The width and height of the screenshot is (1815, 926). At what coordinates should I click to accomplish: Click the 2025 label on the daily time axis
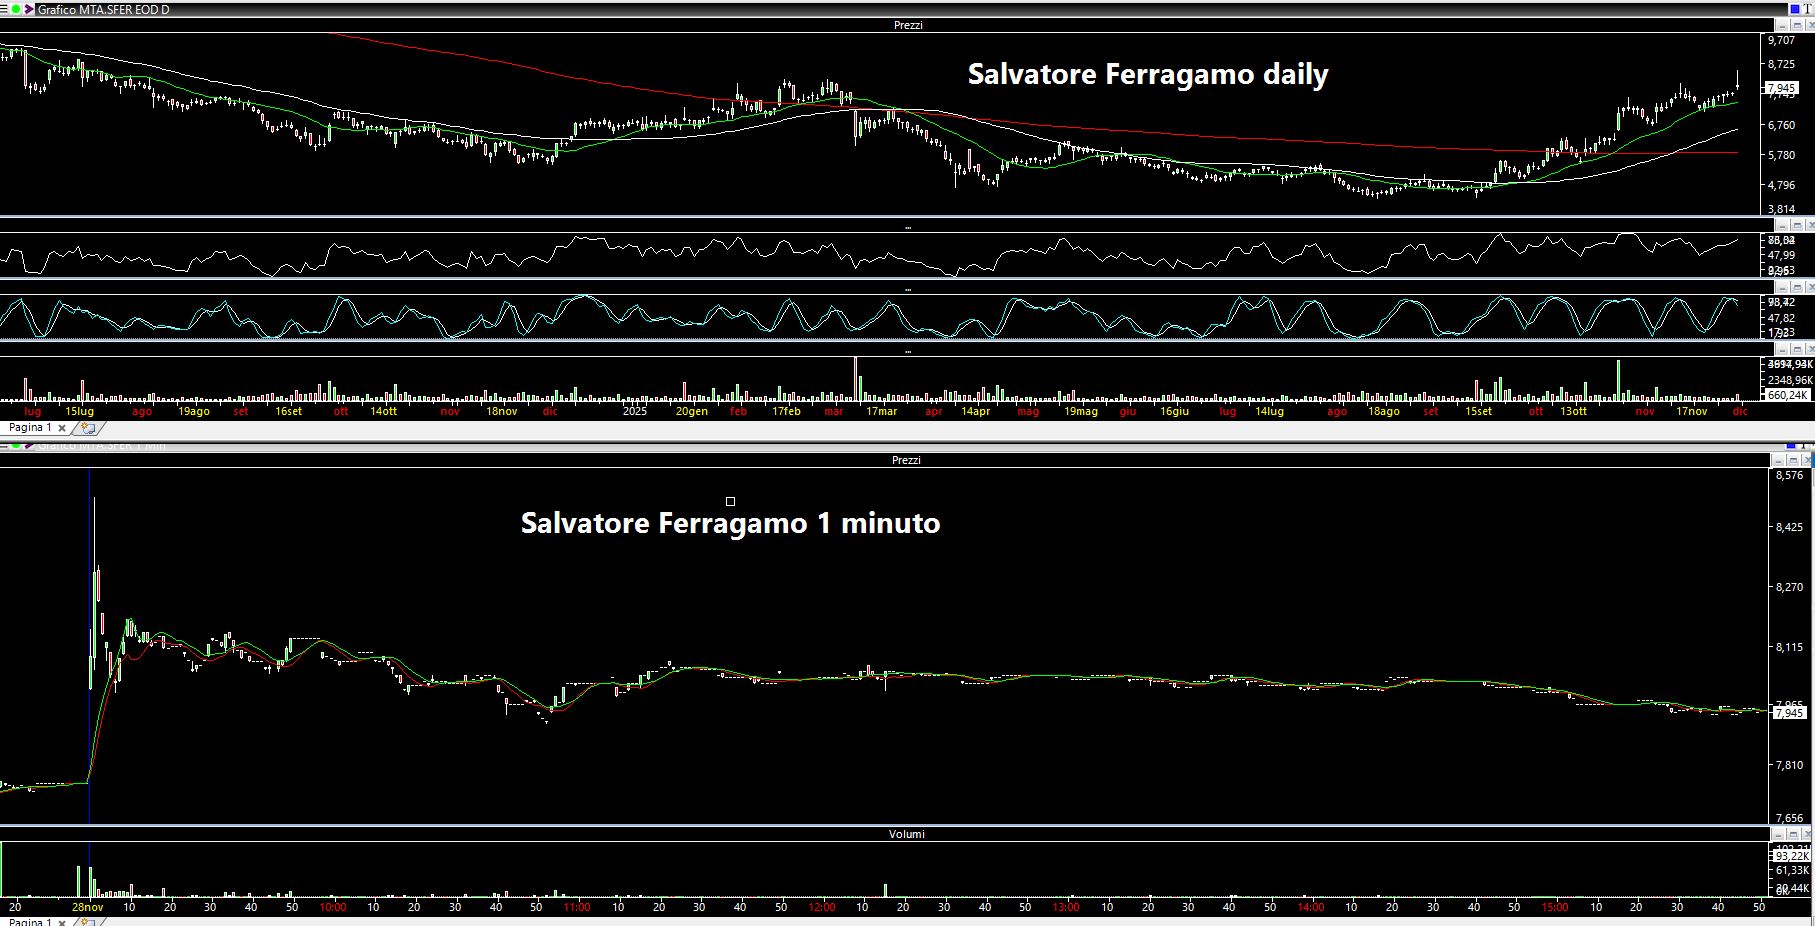point(635,411)
